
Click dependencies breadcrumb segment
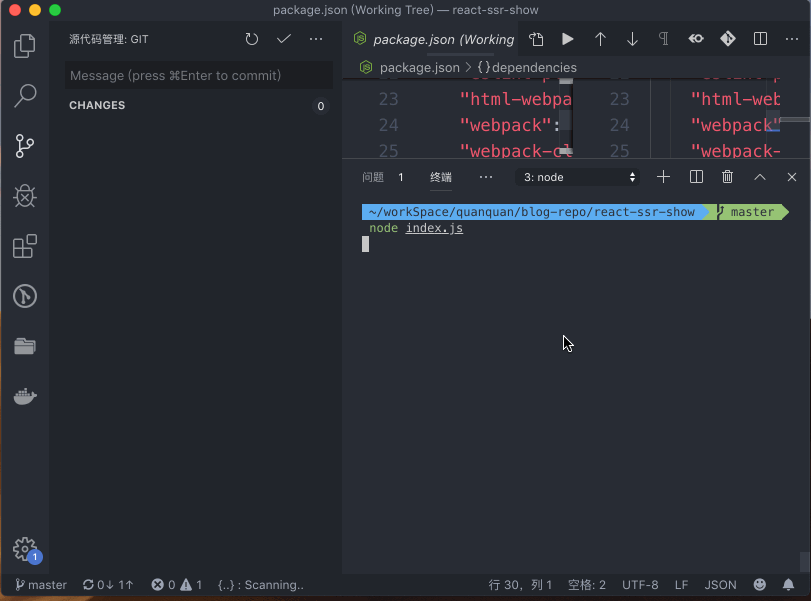pyautogui.click(x=534, y=68)
